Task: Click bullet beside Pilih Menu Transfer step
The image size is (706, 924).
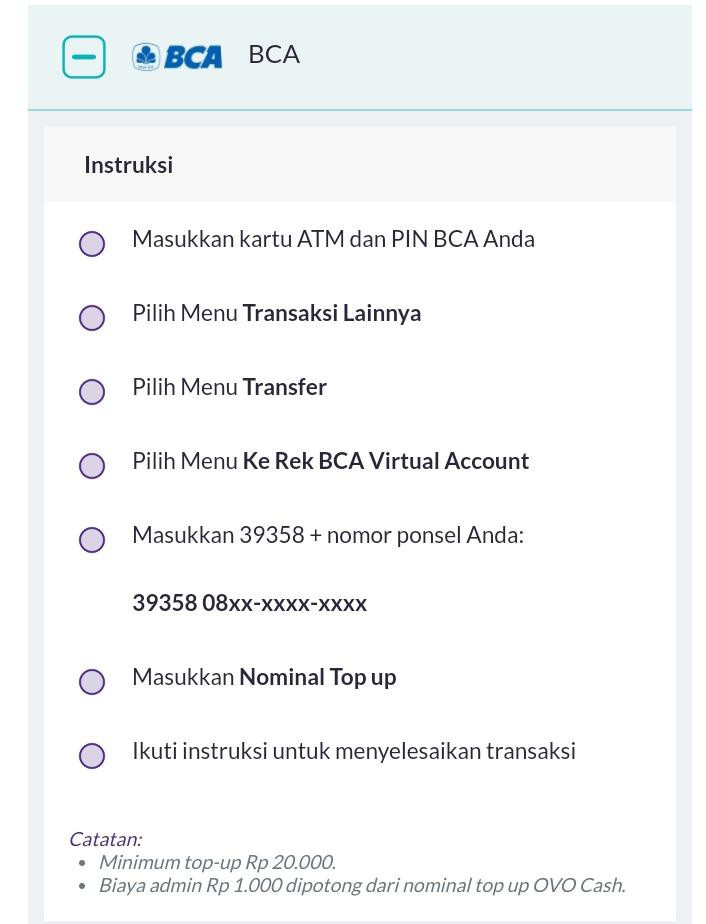Action: (92, 392)
